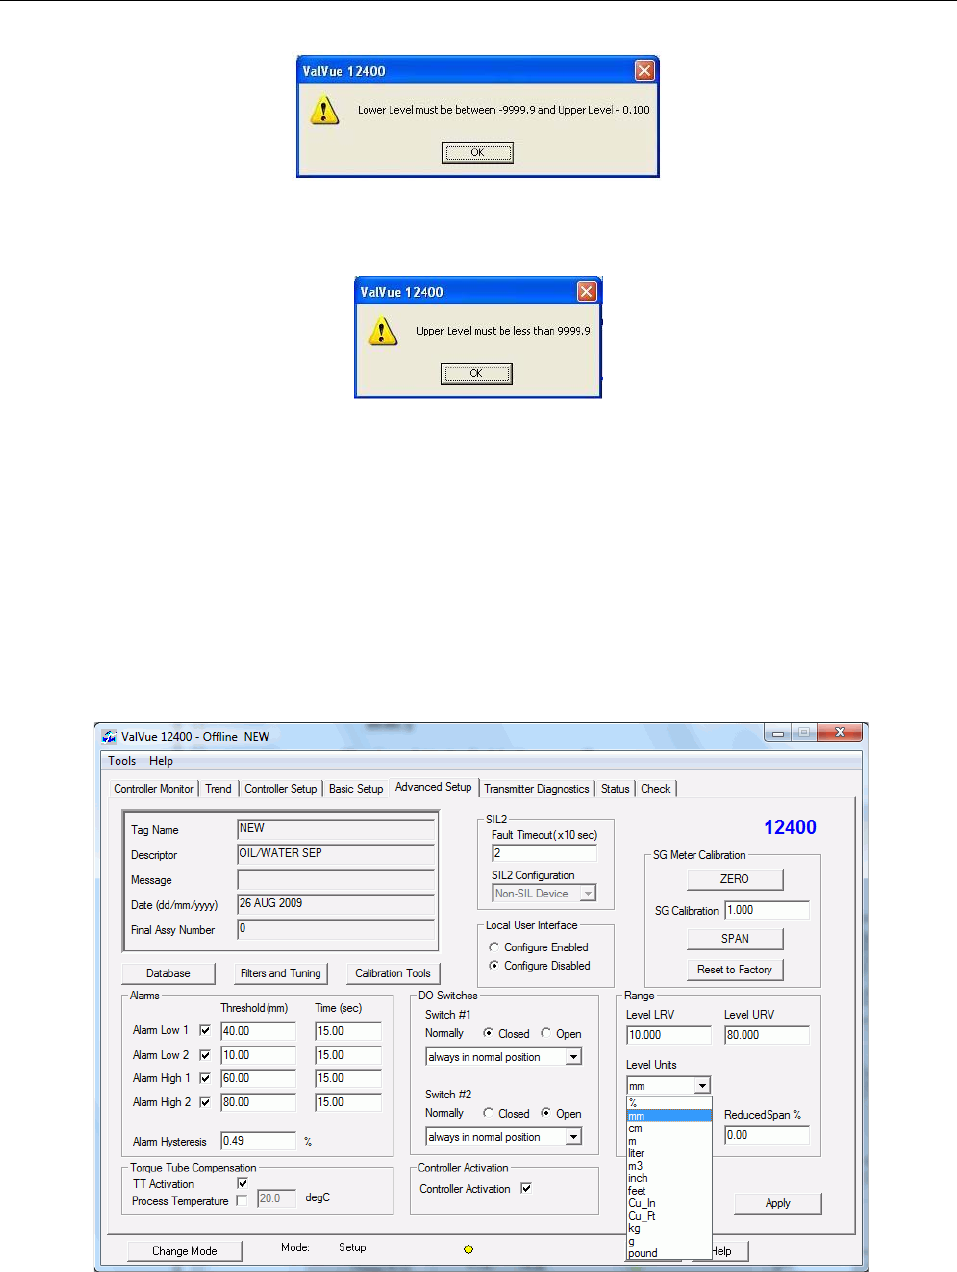Choose Cu_In in Level Units list
The height and width of the screenshot is (1272, 957).
point(669,1203)
